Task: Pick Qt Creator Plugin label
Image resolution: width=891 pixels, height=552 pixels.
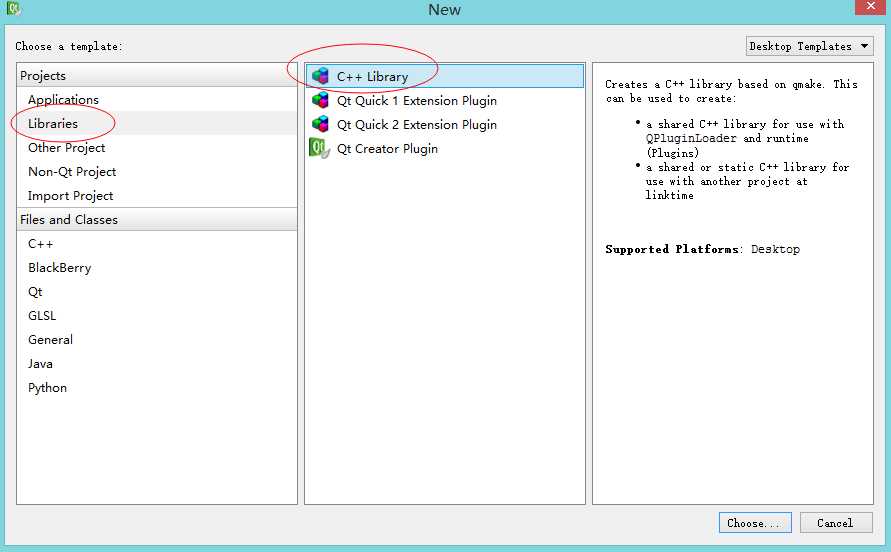Action: click(x=387, y=148)
